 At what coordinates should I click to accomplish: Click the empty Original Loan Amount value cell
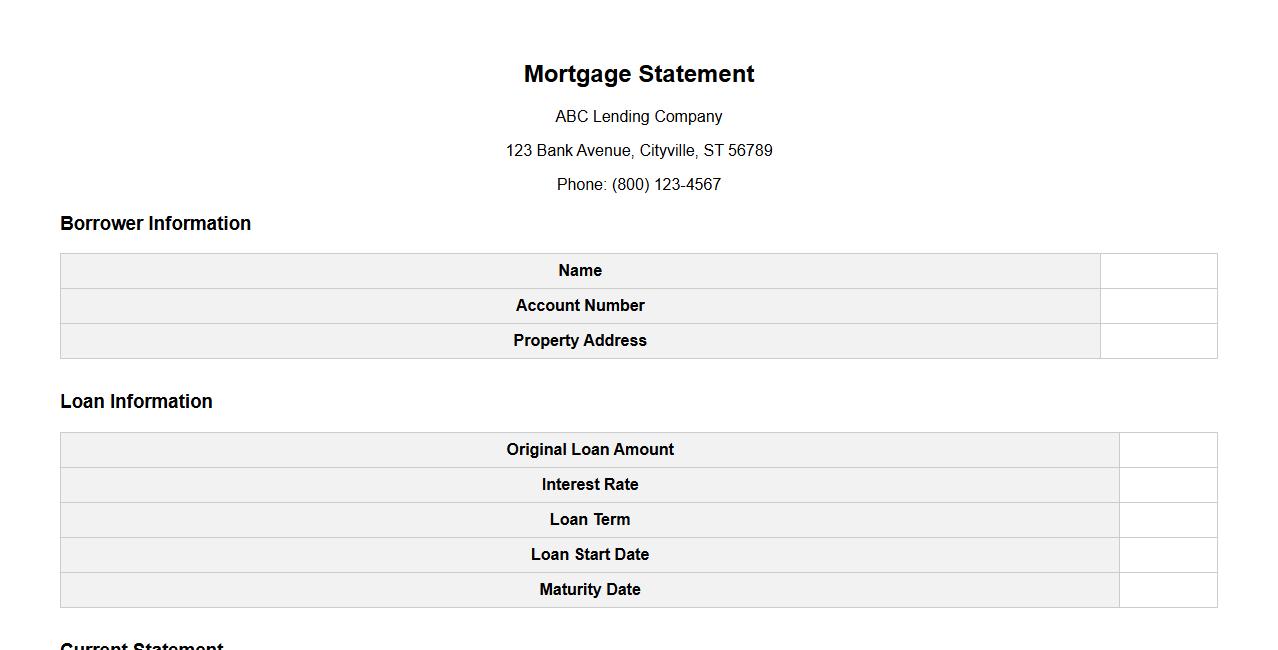[1167, 450]
